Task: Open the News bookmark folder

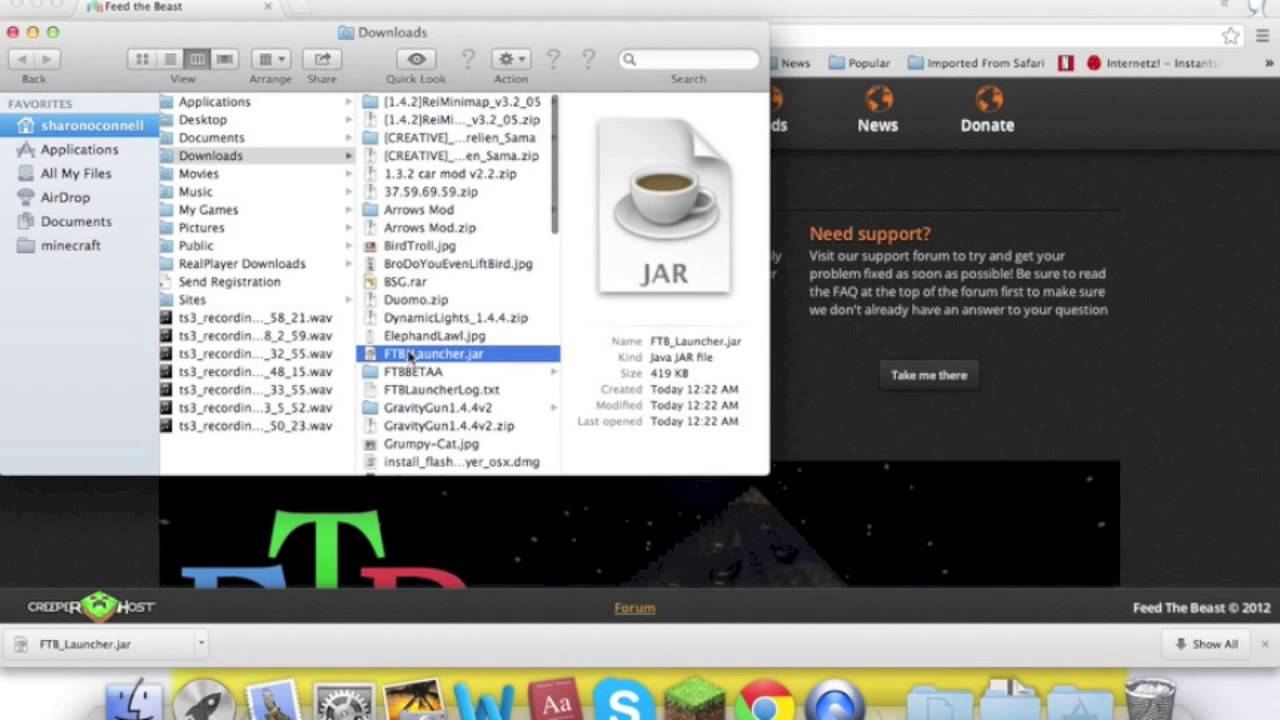Action: 790,63
